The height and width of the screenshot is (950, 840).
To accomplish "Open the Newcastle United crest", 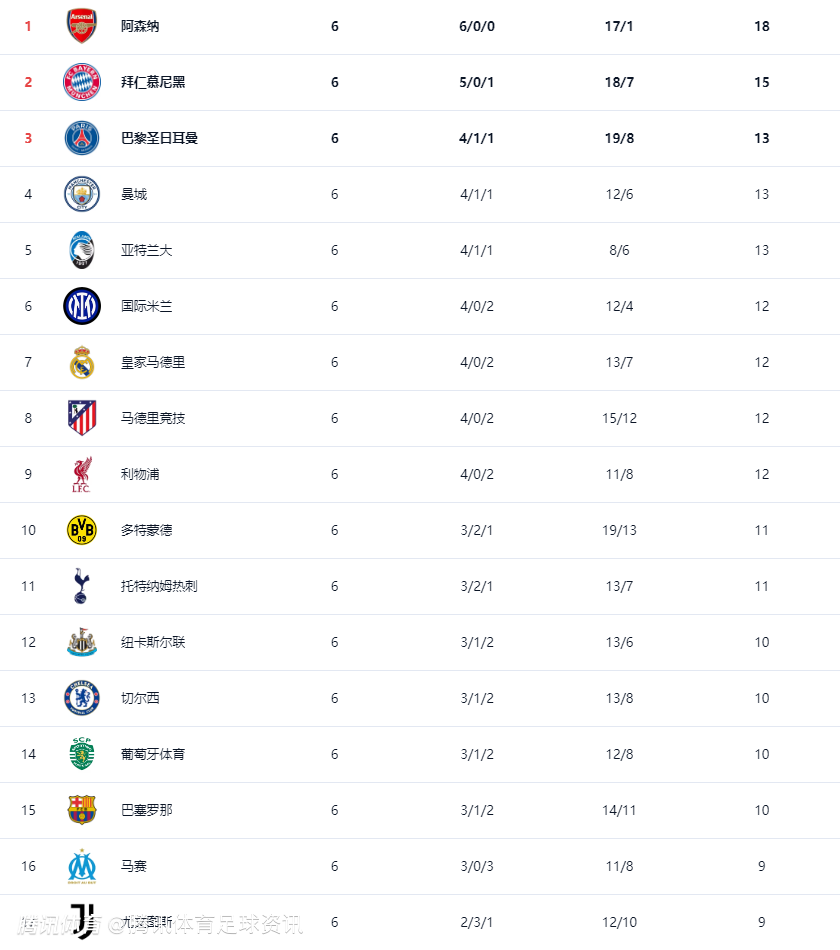I will coord(82,642).
